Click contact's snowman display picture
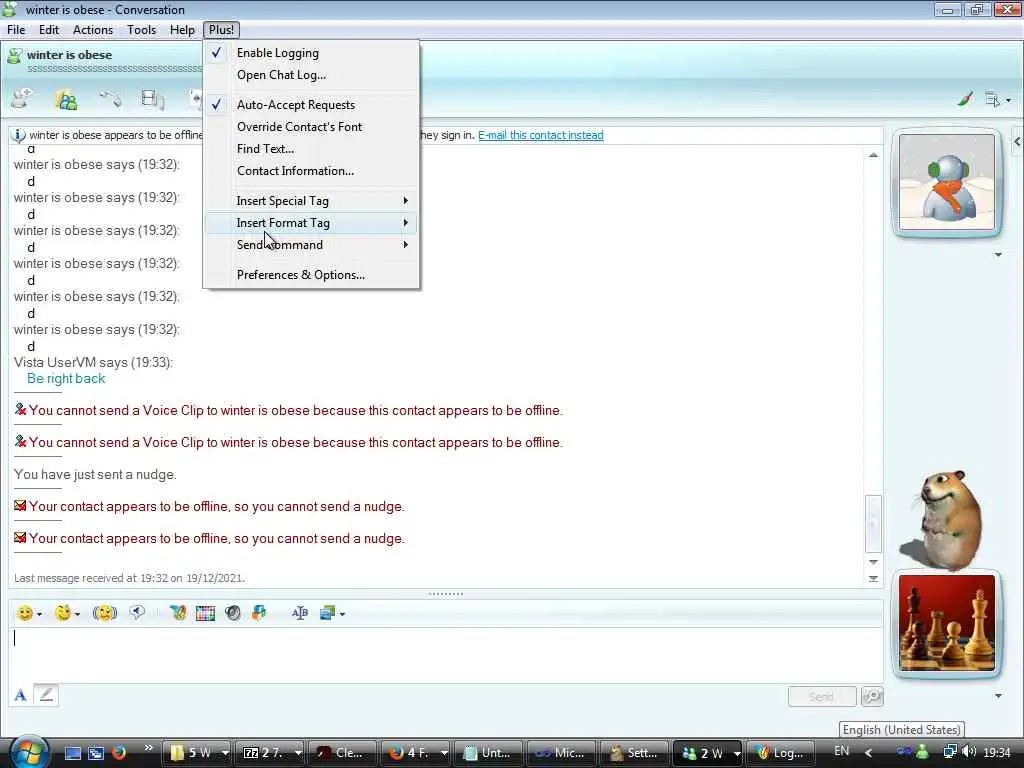1024x768 pixels. click(x=947, y=182)
